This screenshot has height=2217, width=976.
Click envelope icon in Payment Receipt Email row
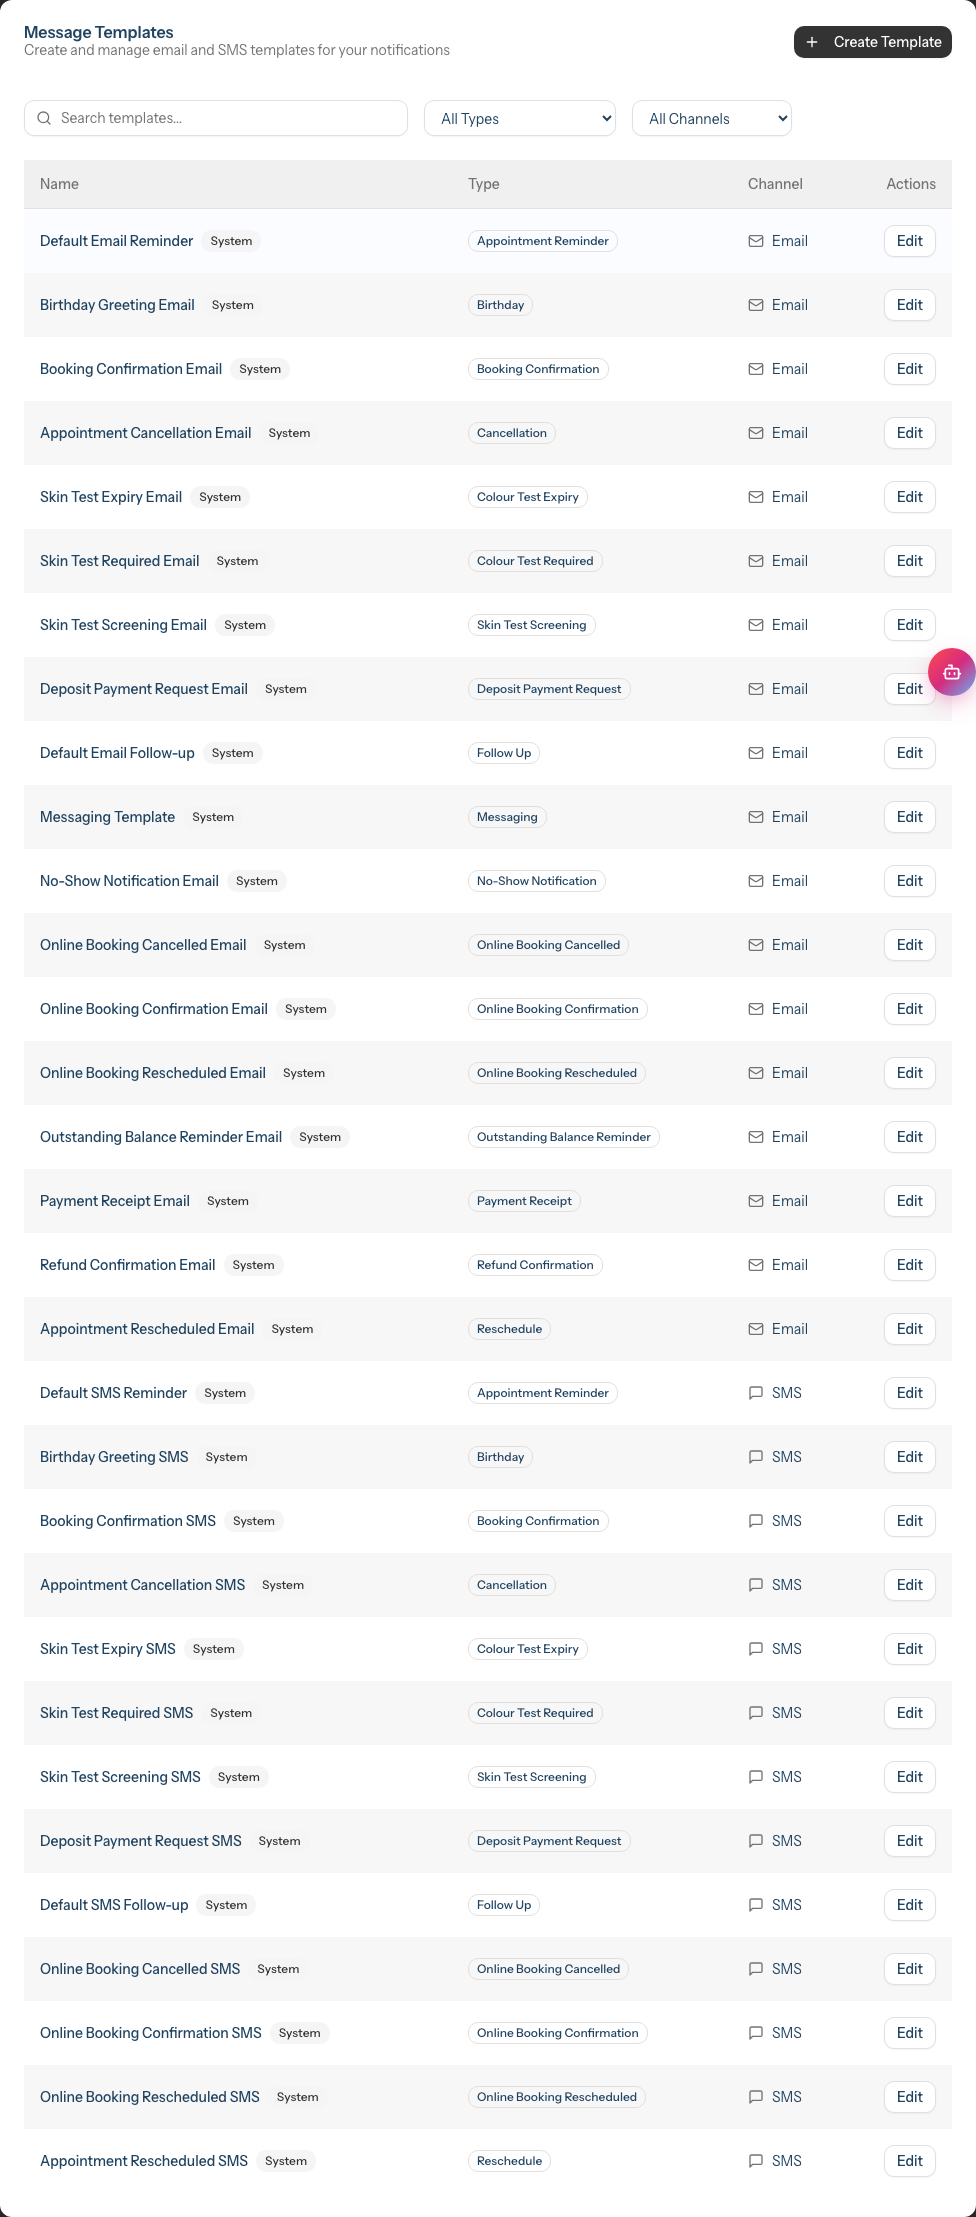[x=756, y=1201]
